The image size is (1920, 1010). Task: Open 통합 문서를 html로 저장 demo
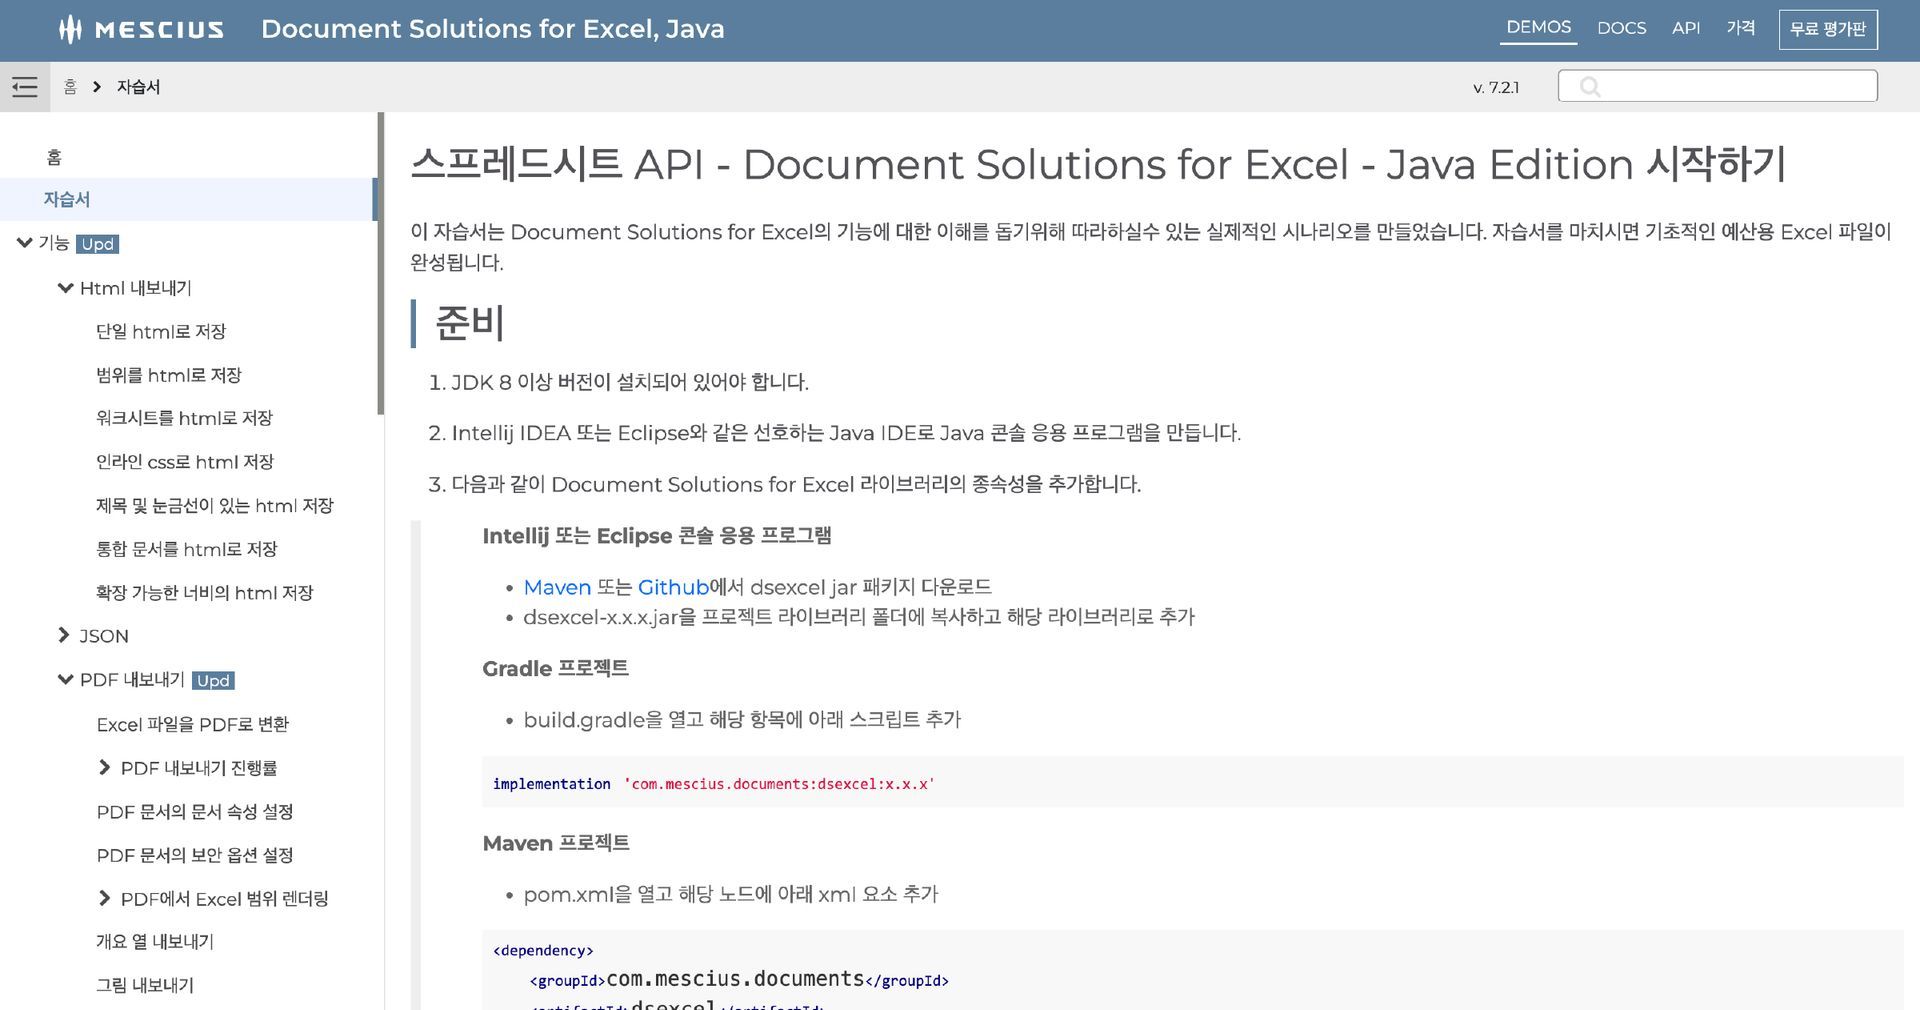187,549
